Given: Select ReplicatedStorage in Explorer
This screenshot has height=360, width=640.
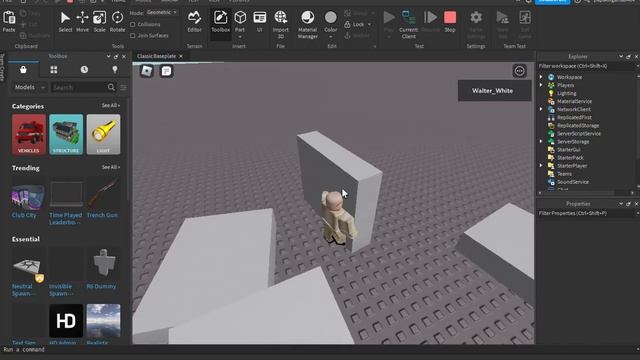Looking at the screenshot, I should click(x=578, y=126).
